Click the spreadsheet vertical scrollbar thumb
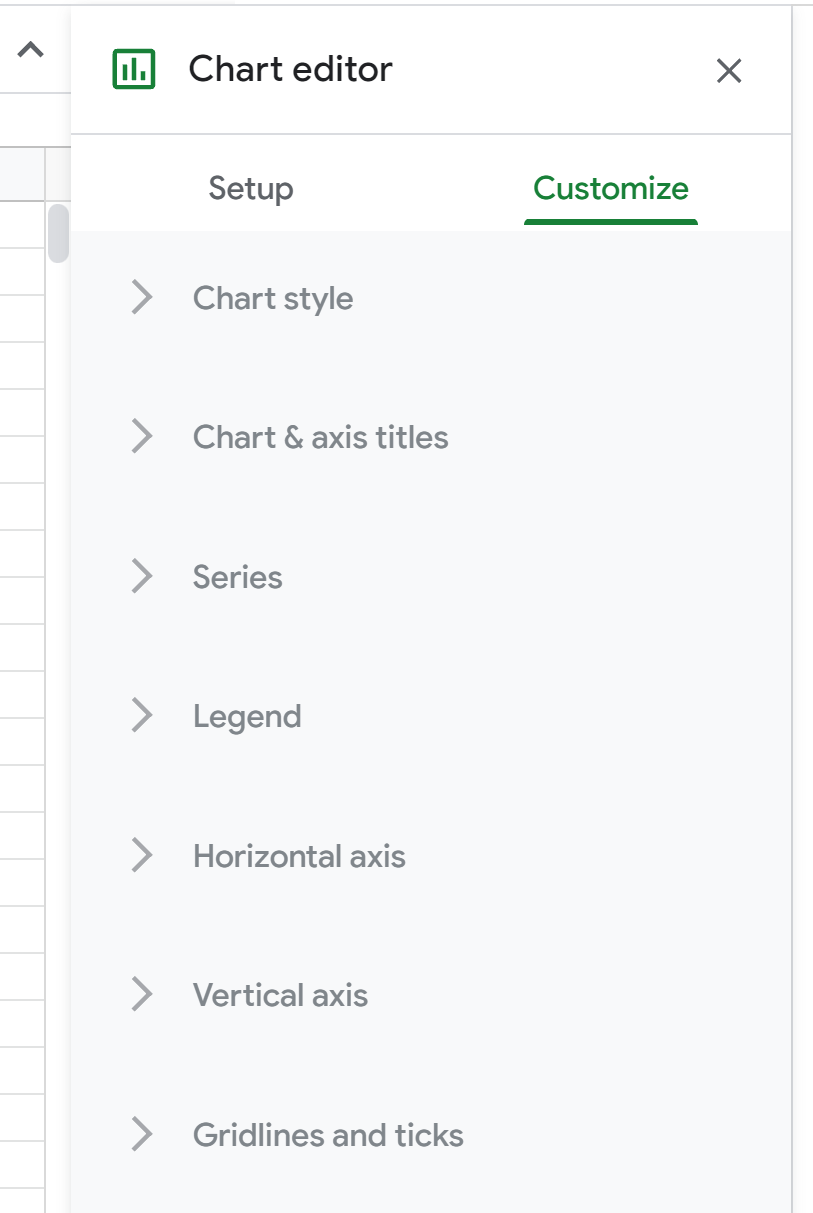This screenshot has width=813, height=1213. (x=58, y=233)
